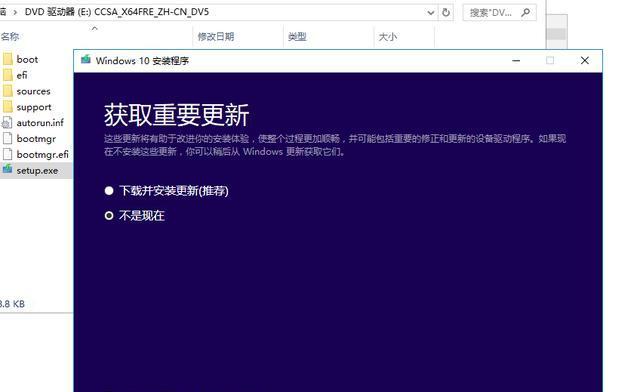Image resolution: width=640 pixels, height=392 pixels.
Task: Select the bootmgr.efi file icon
Action: [7, 154]
